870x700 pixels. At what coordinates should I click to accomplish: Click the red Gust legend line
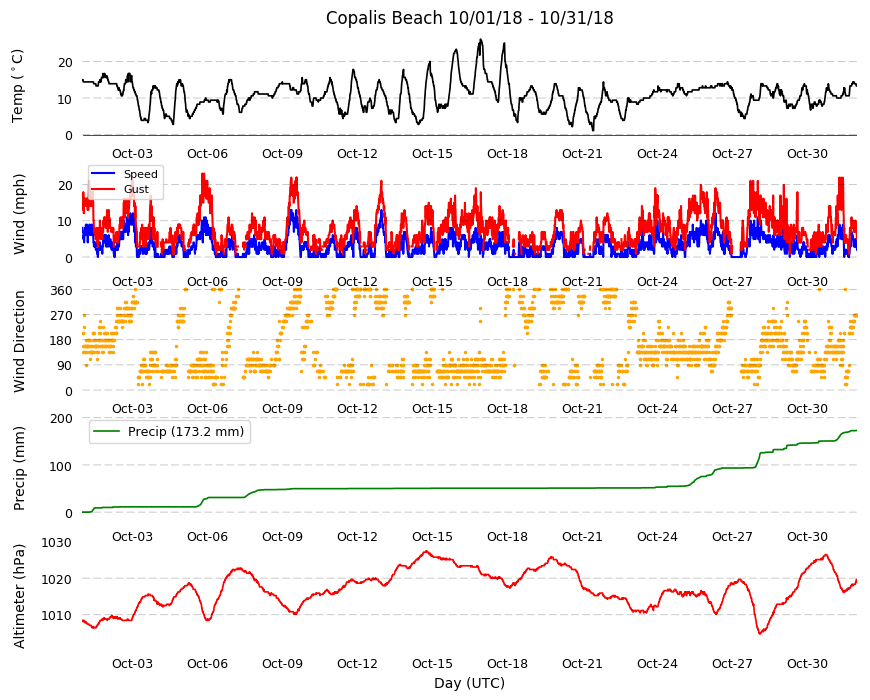pyautogui.click(x=103, y=189)
